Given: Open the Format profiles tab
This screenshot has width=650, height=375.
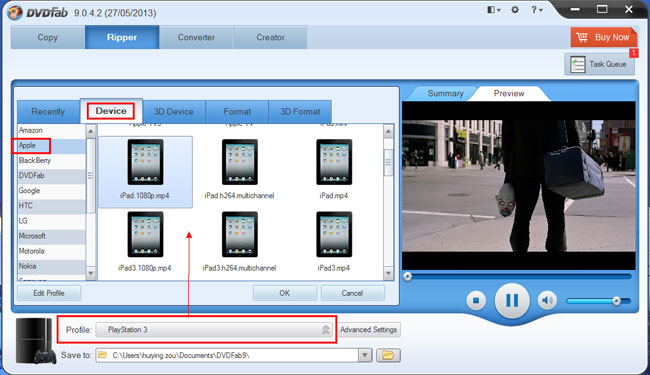Looking at the screenshot, I should point(237,112).
